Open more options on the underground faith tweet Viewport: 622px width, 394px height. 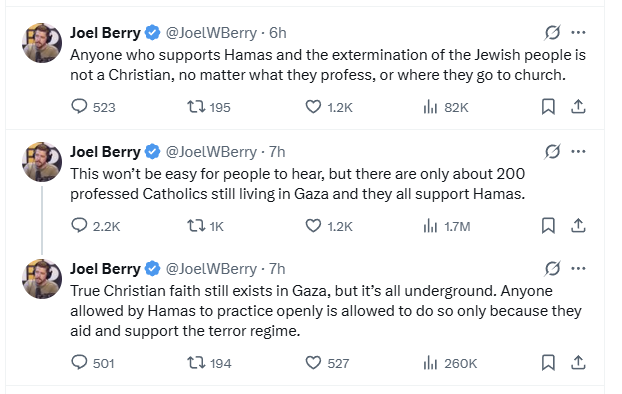[x=578, y=269]
